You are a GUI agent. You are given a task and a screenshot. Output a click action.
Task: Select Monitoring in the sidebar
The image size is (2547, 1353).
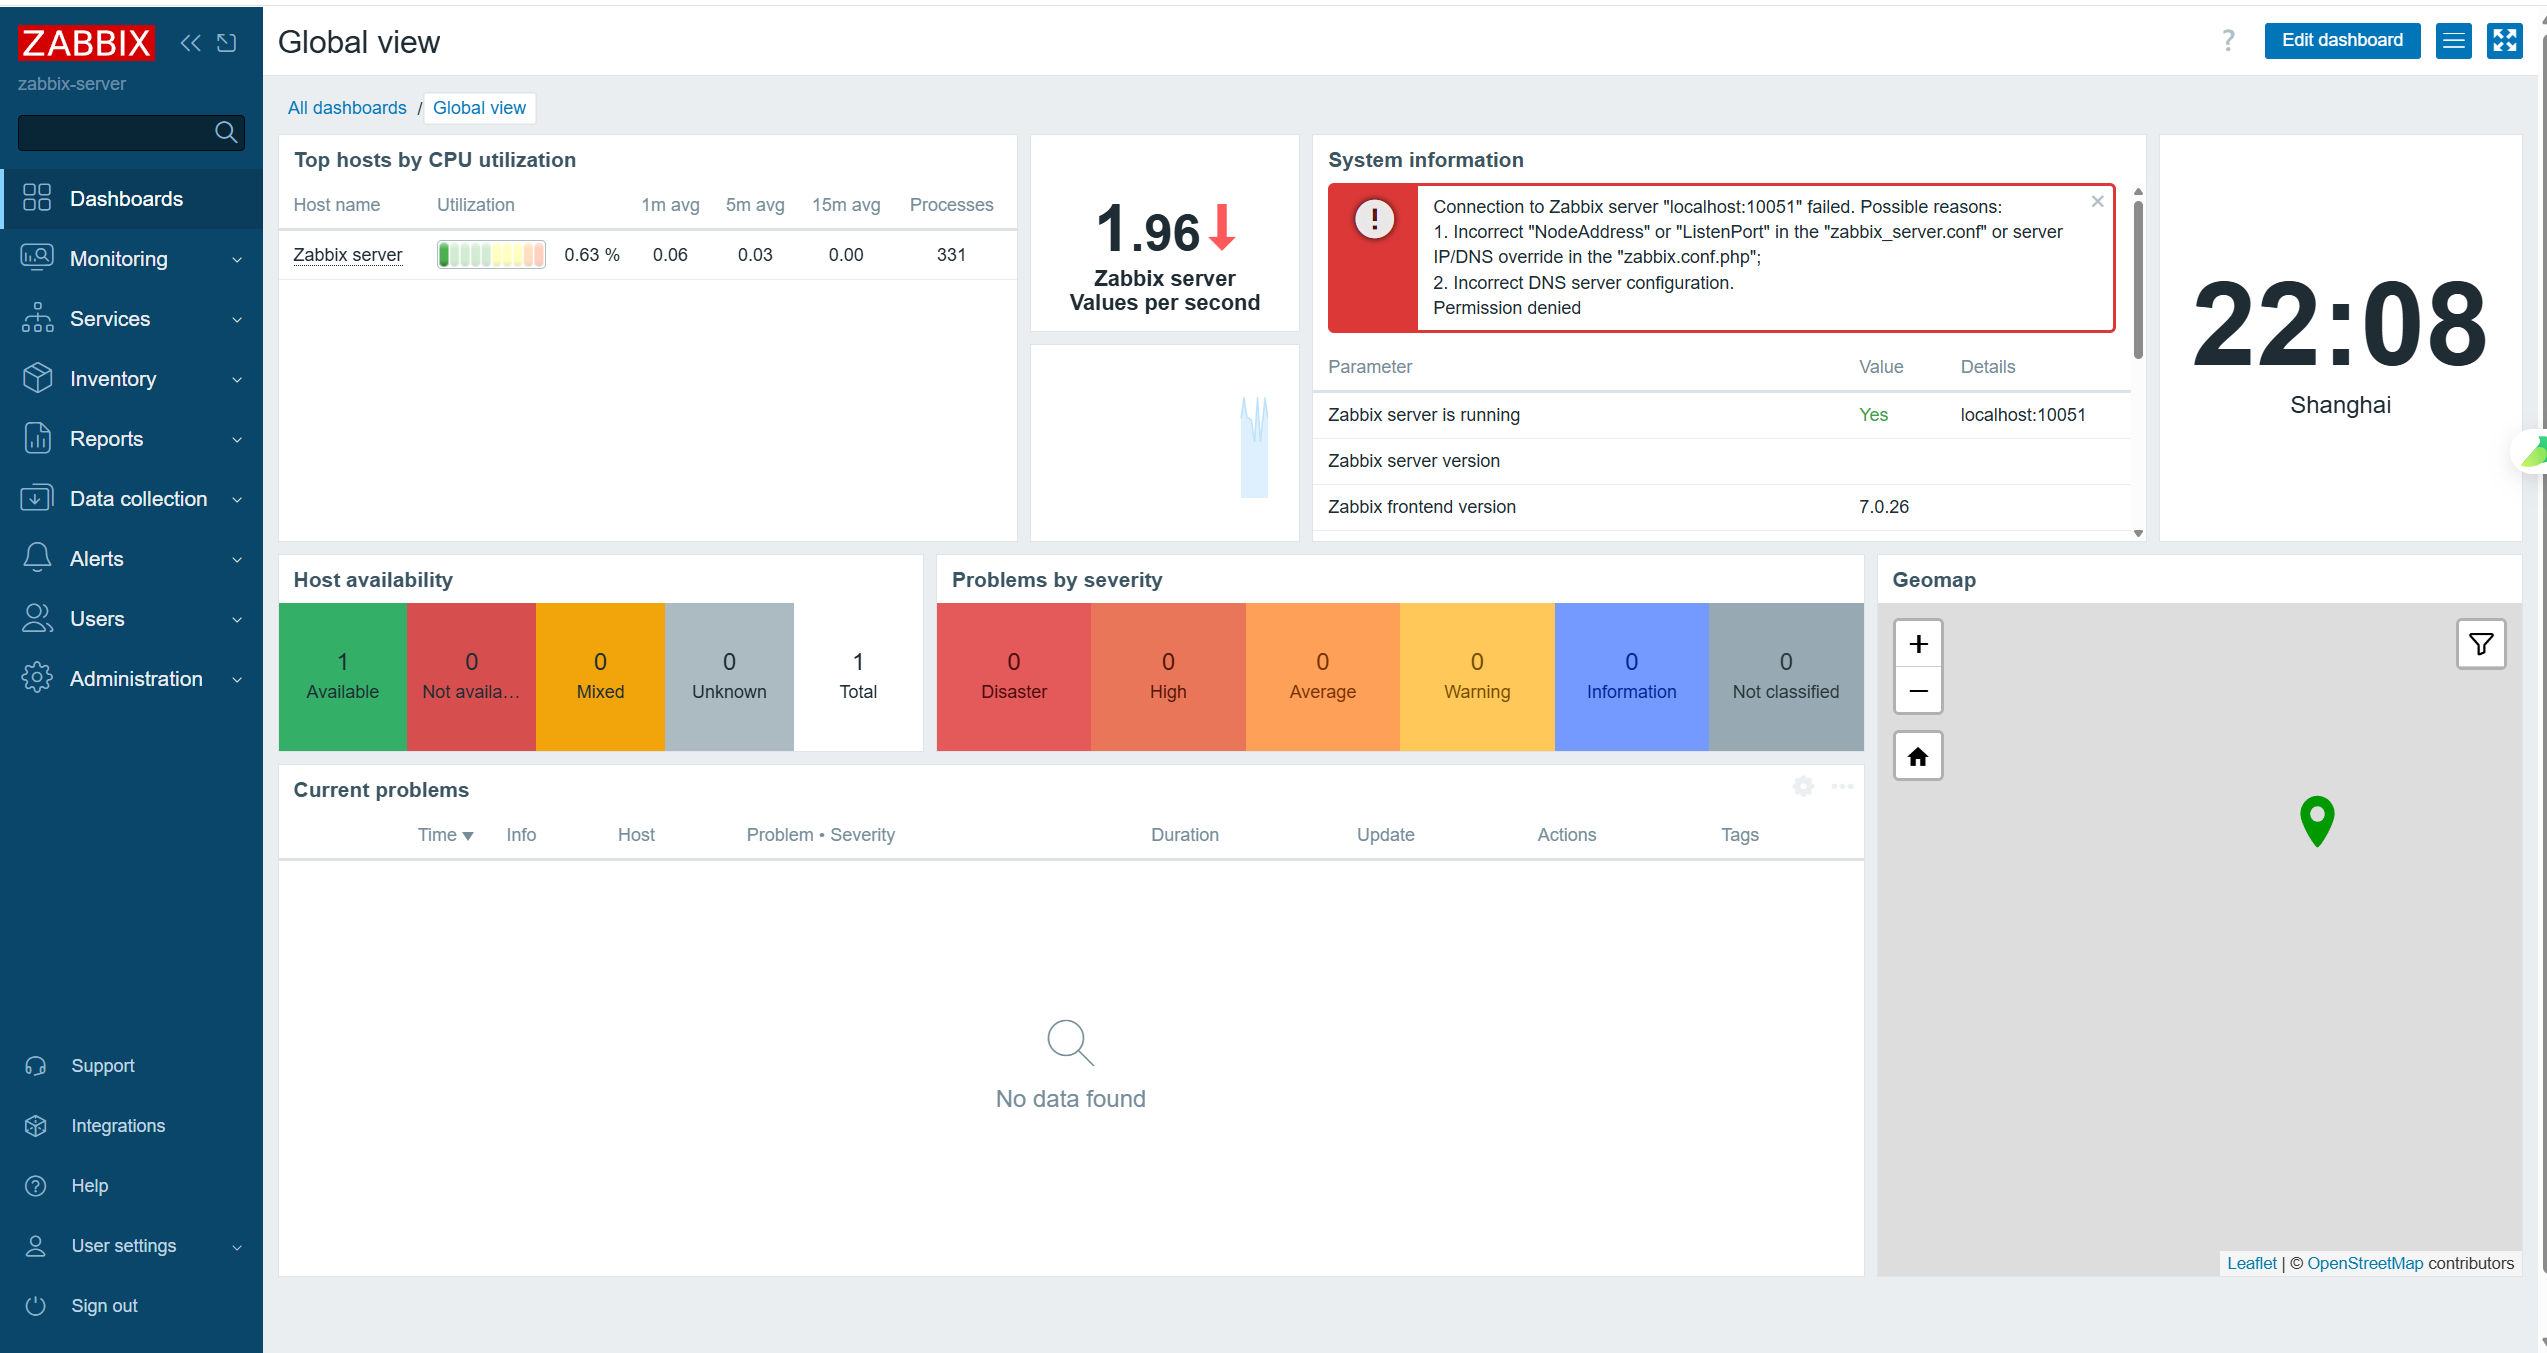(132, 258)
